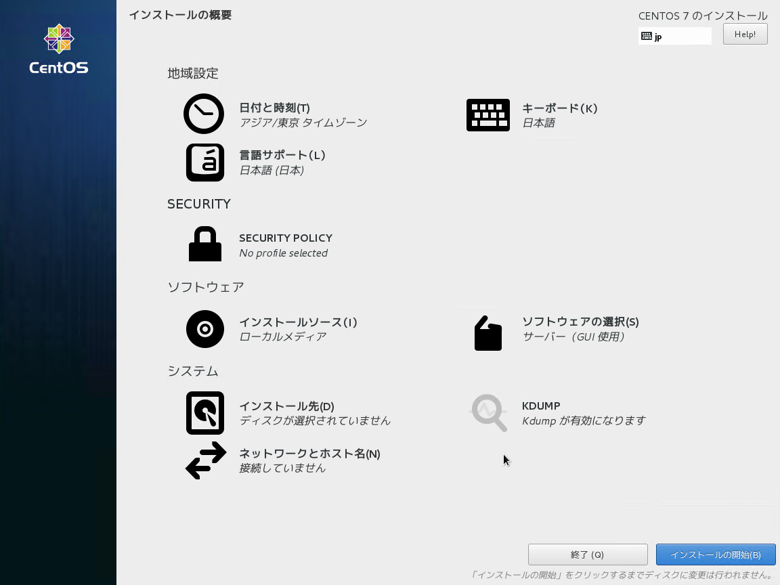
Task: Click the small keyboard icon beside jp
Action: 646,36
